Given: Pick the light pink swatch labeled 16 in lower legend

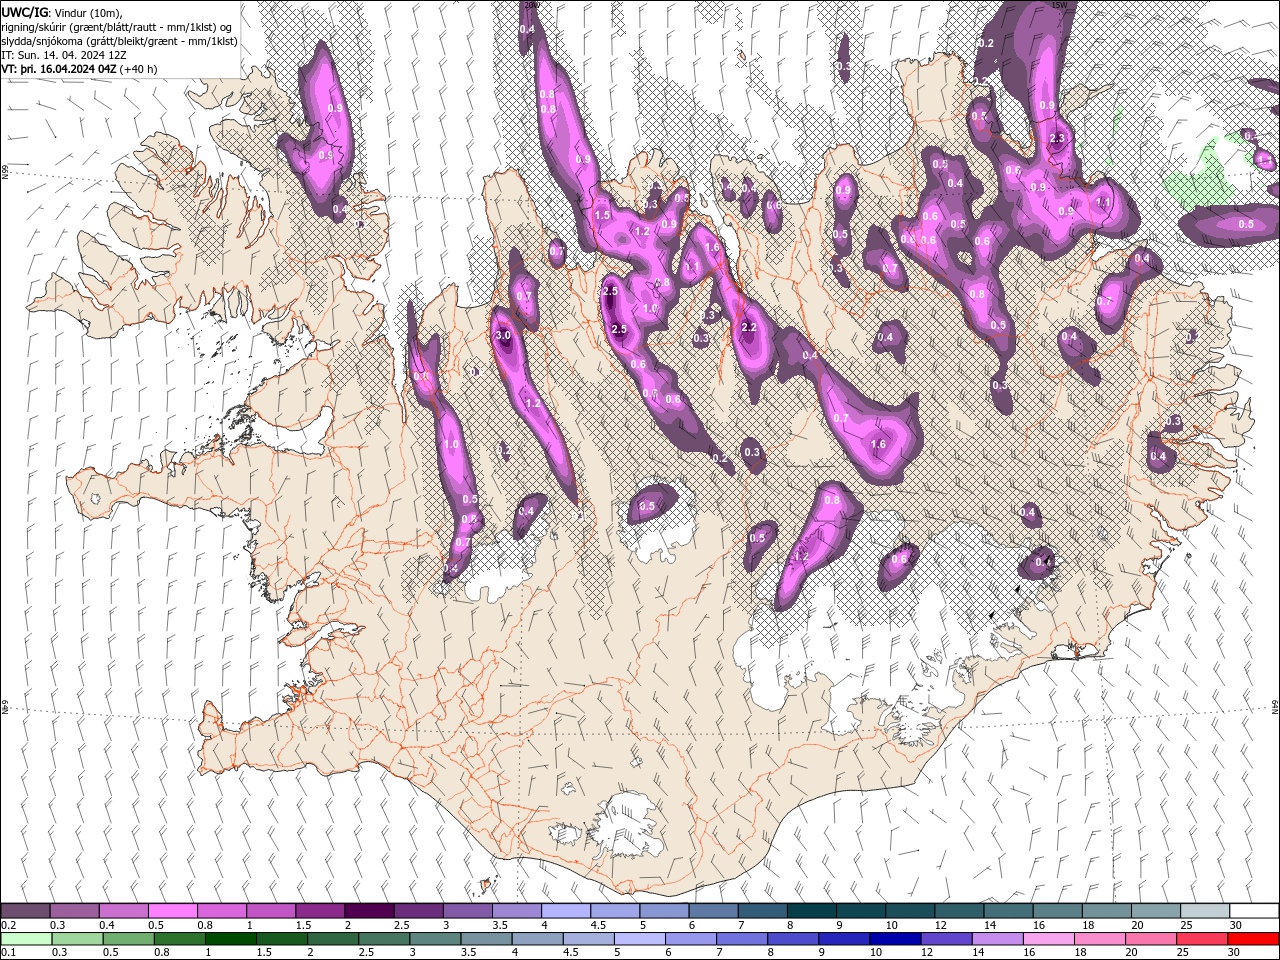Looking at the screenshot, I should 1049,938.
